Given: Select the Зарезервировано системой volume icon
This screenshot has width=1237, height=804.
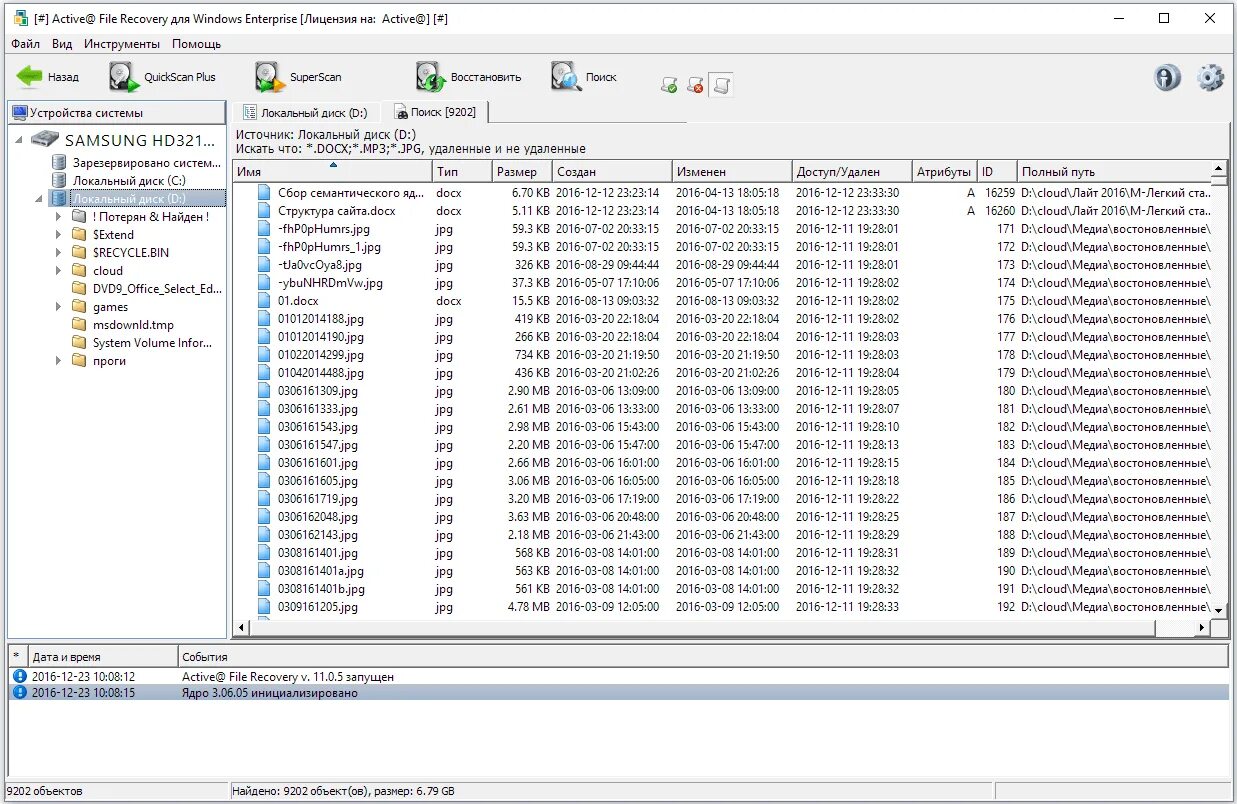Looking at the screenshot, I should click(60, 162).
